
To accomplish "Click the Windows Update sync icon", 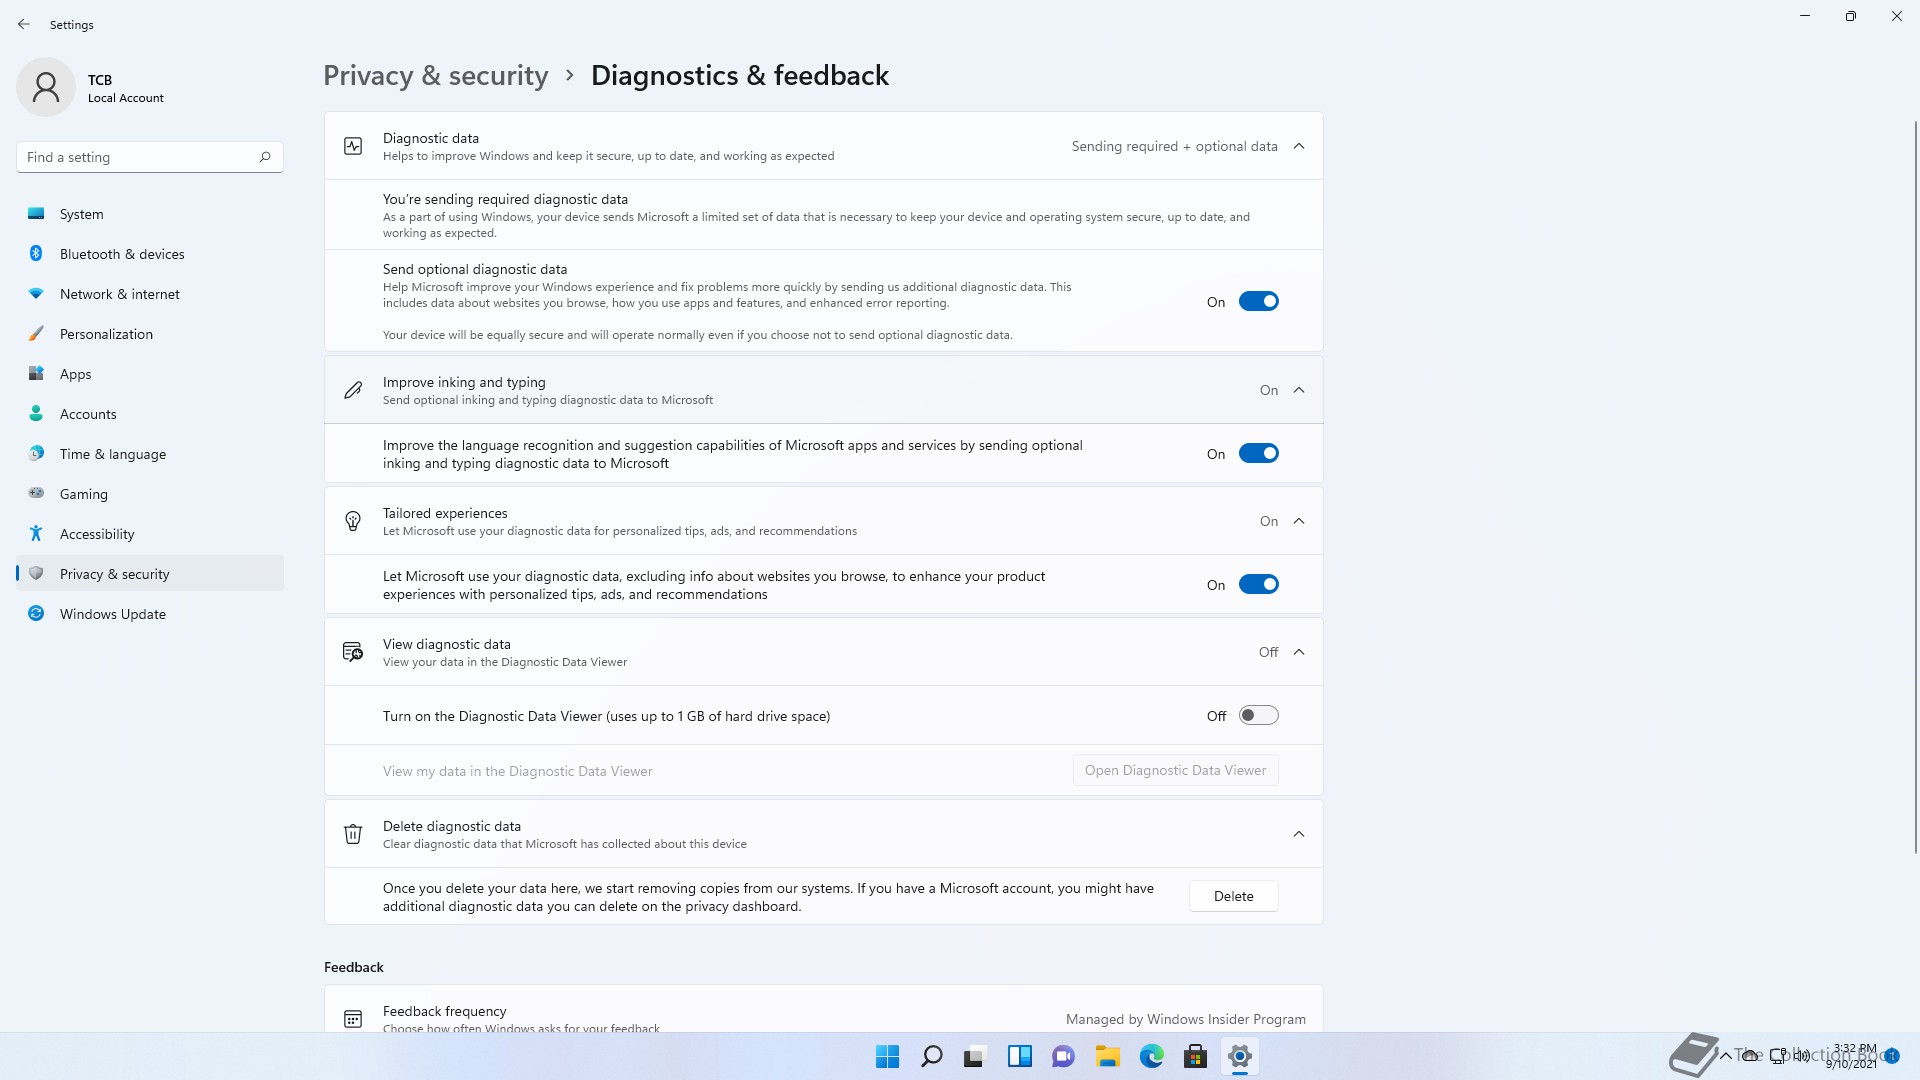I will pyautogui.click(x=36, y=614).
